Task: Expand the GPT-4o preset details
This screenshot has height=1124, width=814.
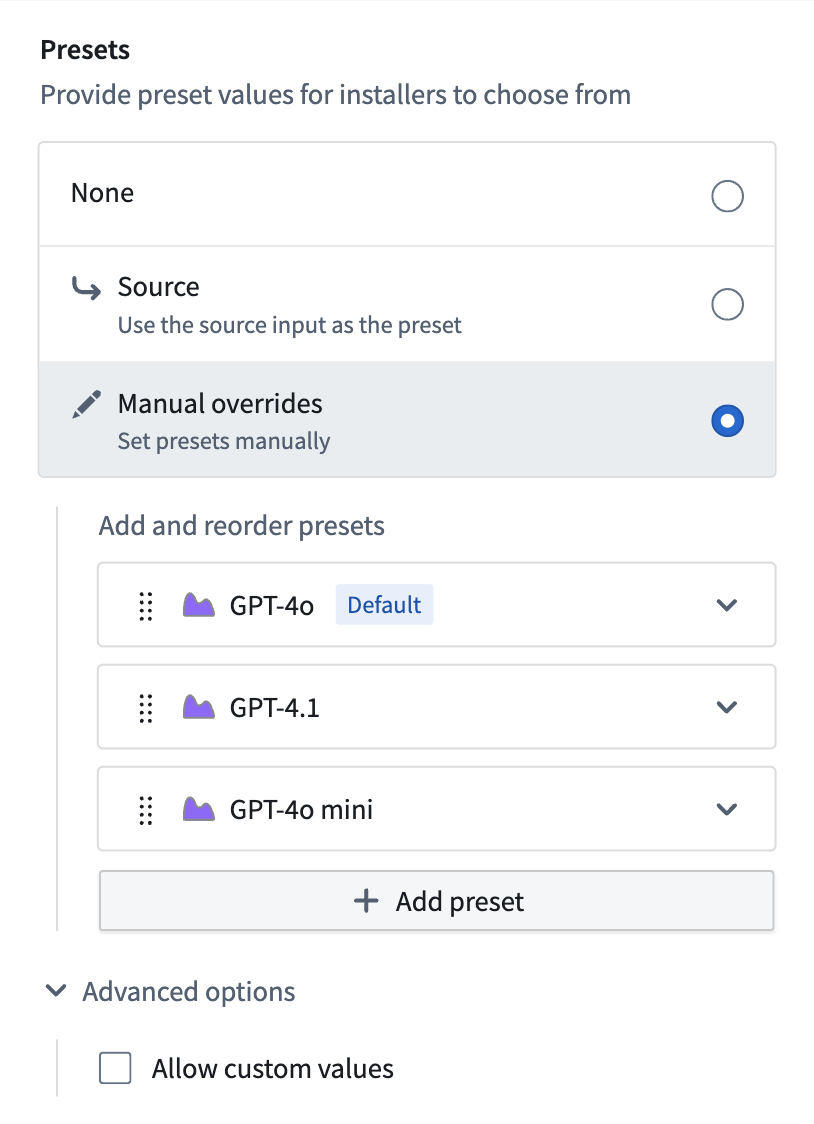Action: pyautogui.click(x=727, y=605)
